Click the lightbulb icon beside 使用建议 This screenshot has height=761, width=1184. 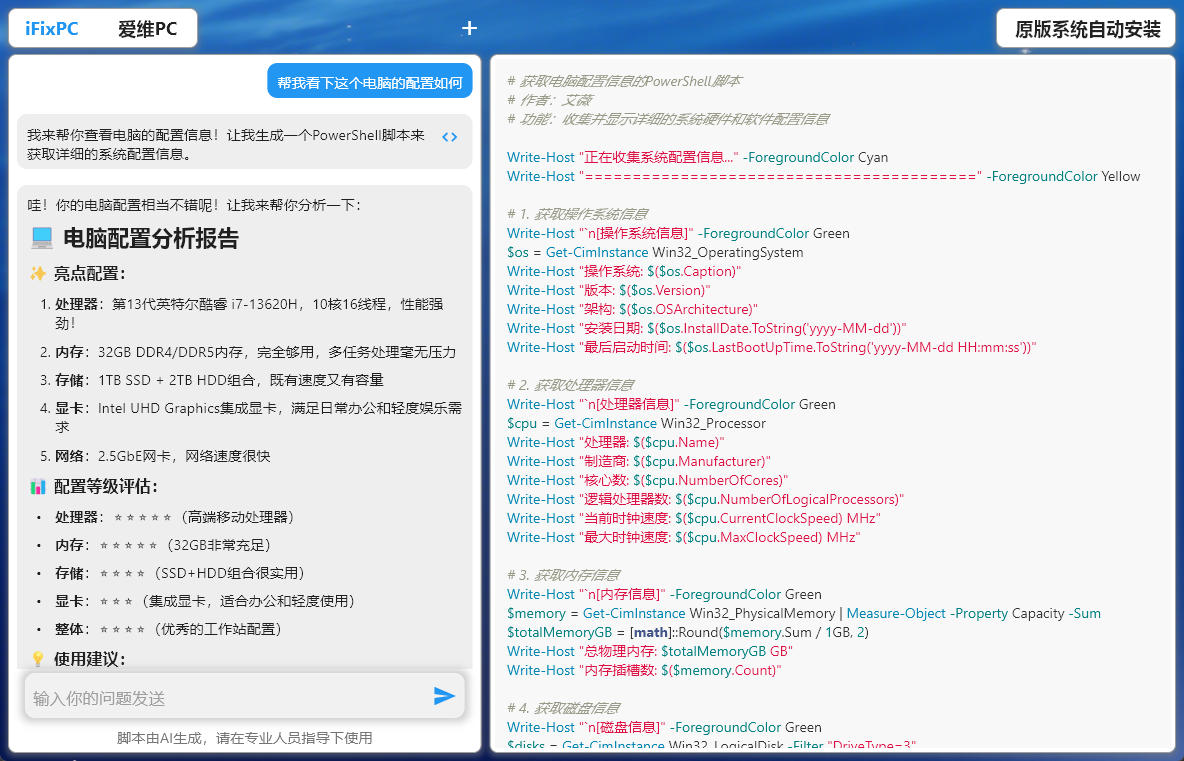pos(38,659)
